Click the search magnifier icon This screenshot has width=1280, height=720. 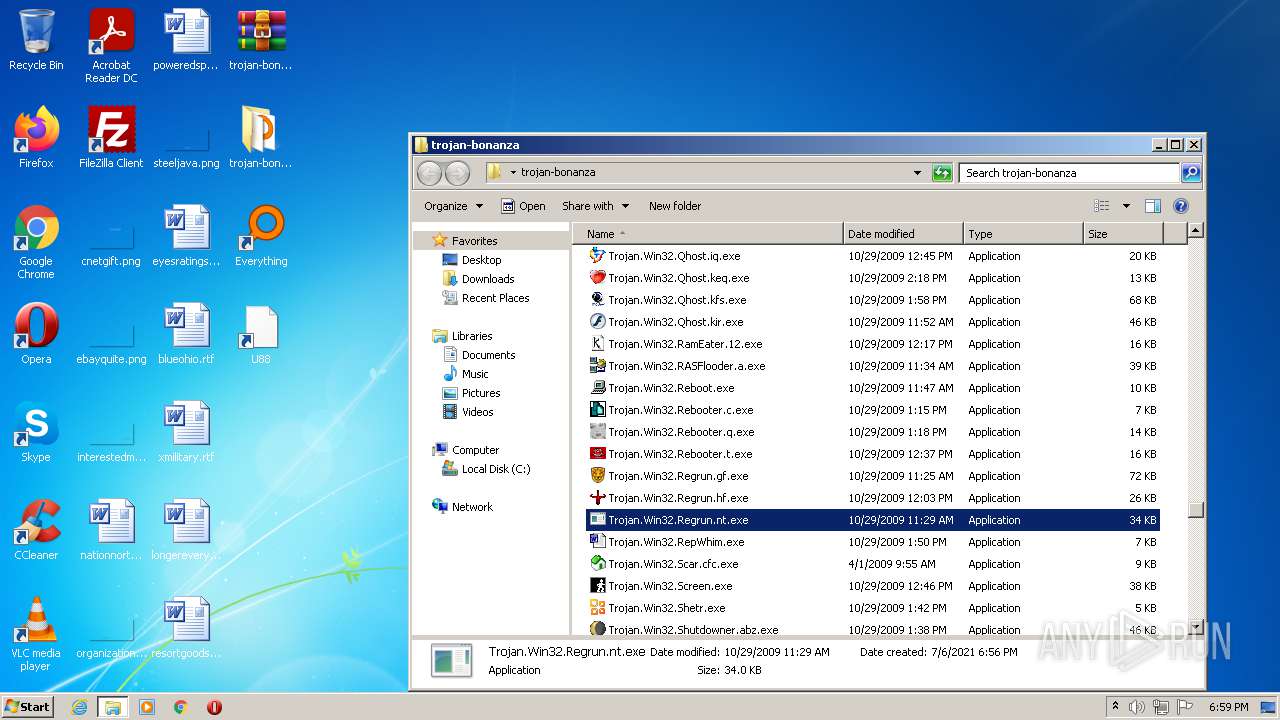coord(1190,173)
